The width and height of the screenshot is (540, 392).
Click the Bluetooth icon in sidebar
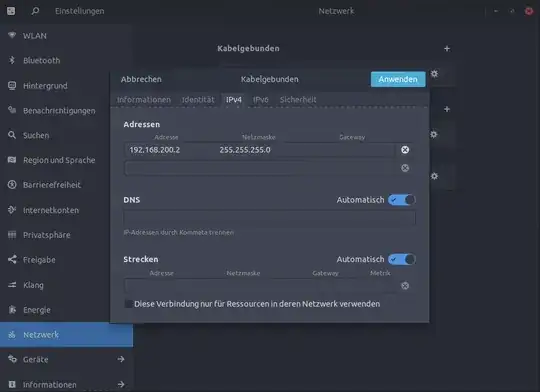click(x=12, y=60)
